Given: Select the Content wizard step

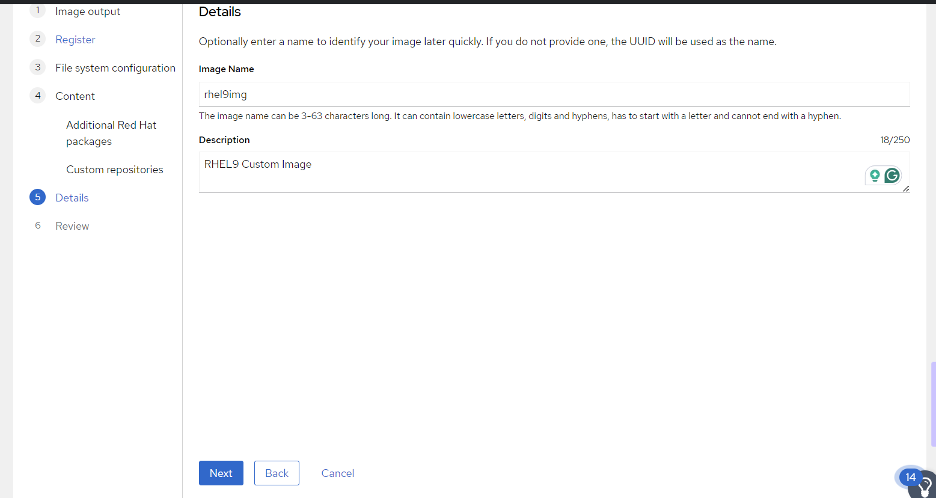Looking at the screenshot, I should click(x=75, y=96).
